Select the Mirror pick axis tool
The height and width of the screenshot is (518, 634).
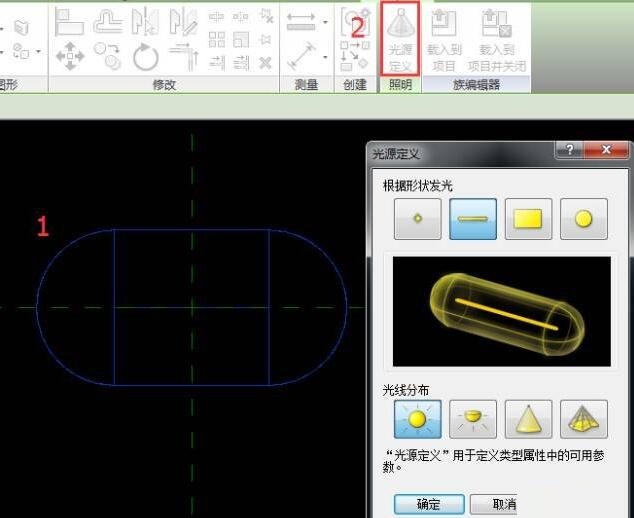pos(145,20)
